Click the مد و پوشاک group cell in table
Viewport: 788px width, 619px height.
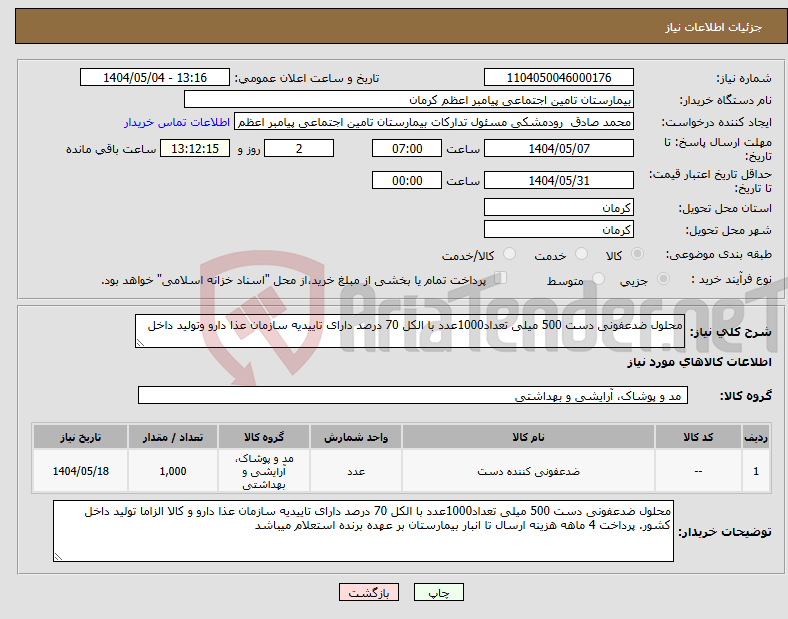coord(264,471)
